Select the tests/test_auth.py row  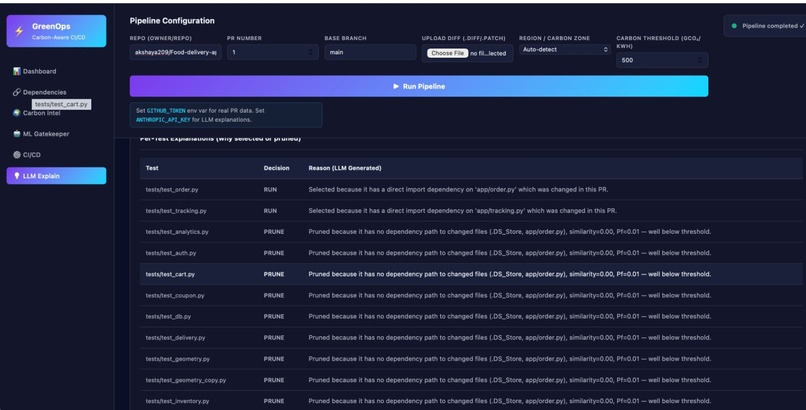(471, 253)
